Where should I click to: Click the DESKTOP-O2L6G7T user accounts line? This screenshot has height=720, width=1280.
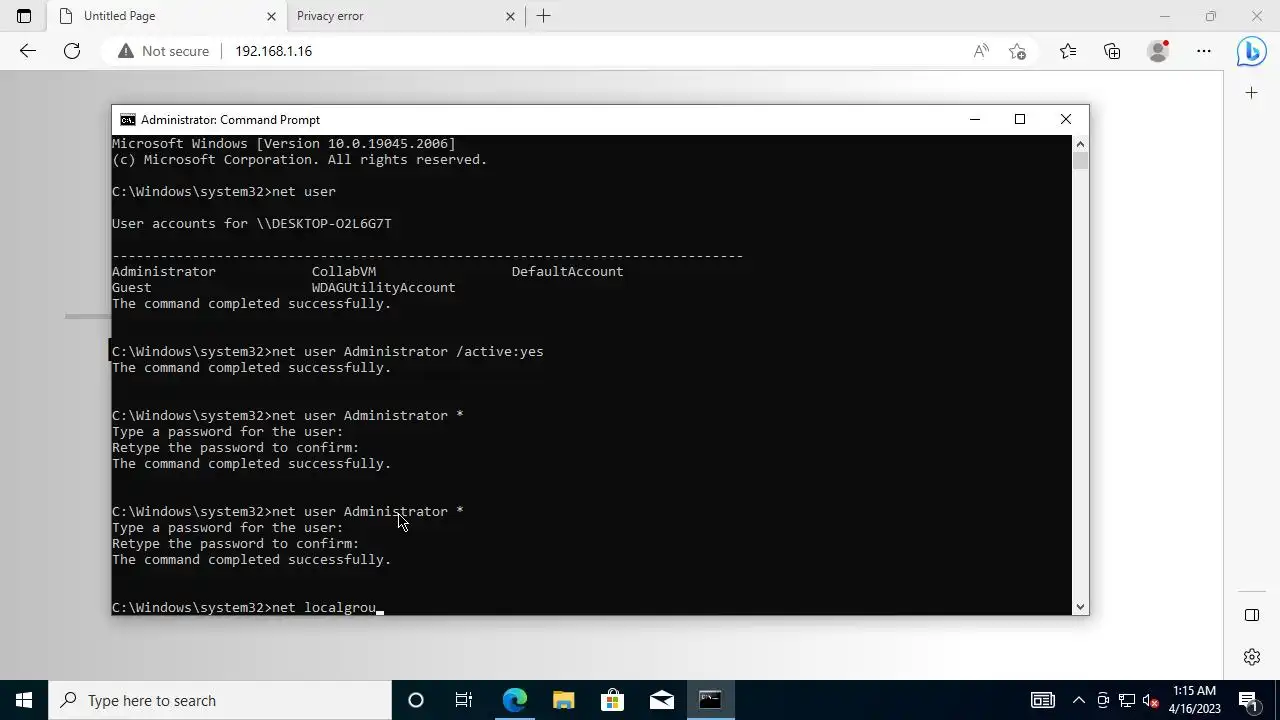coord(252,224)
